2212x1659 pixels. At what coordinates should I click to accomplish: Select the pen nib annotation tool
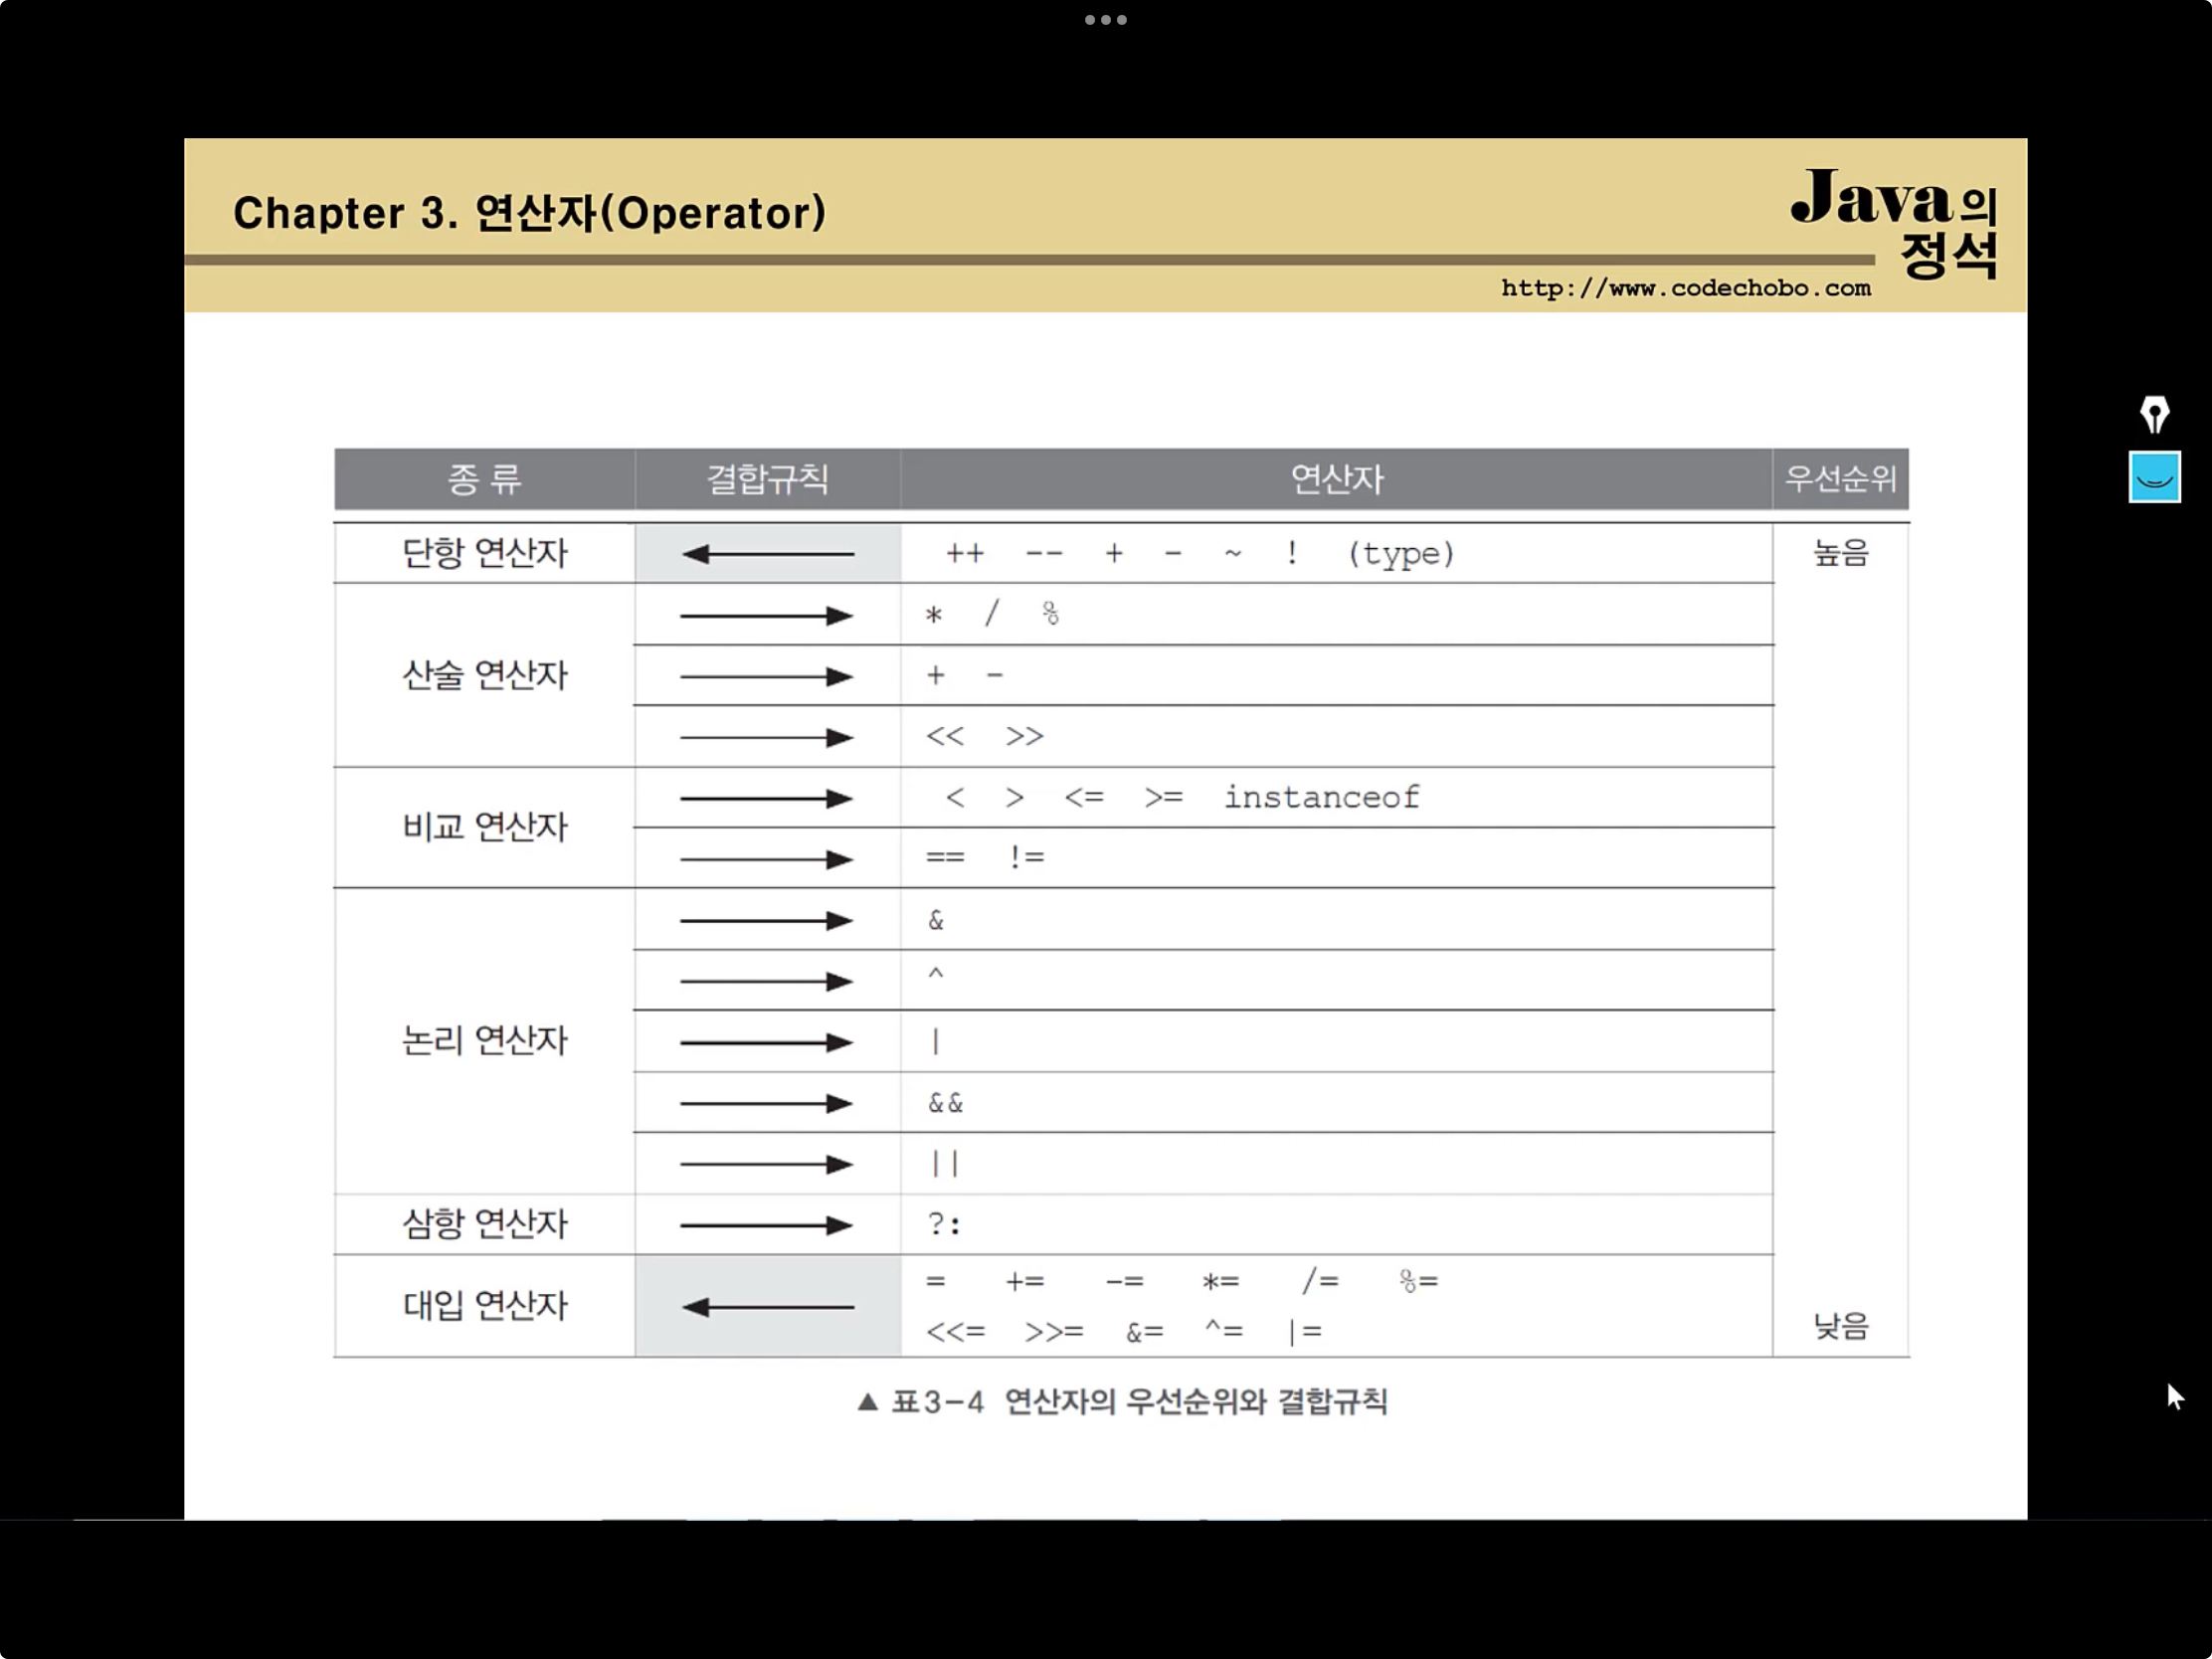tap(2154, 414)
